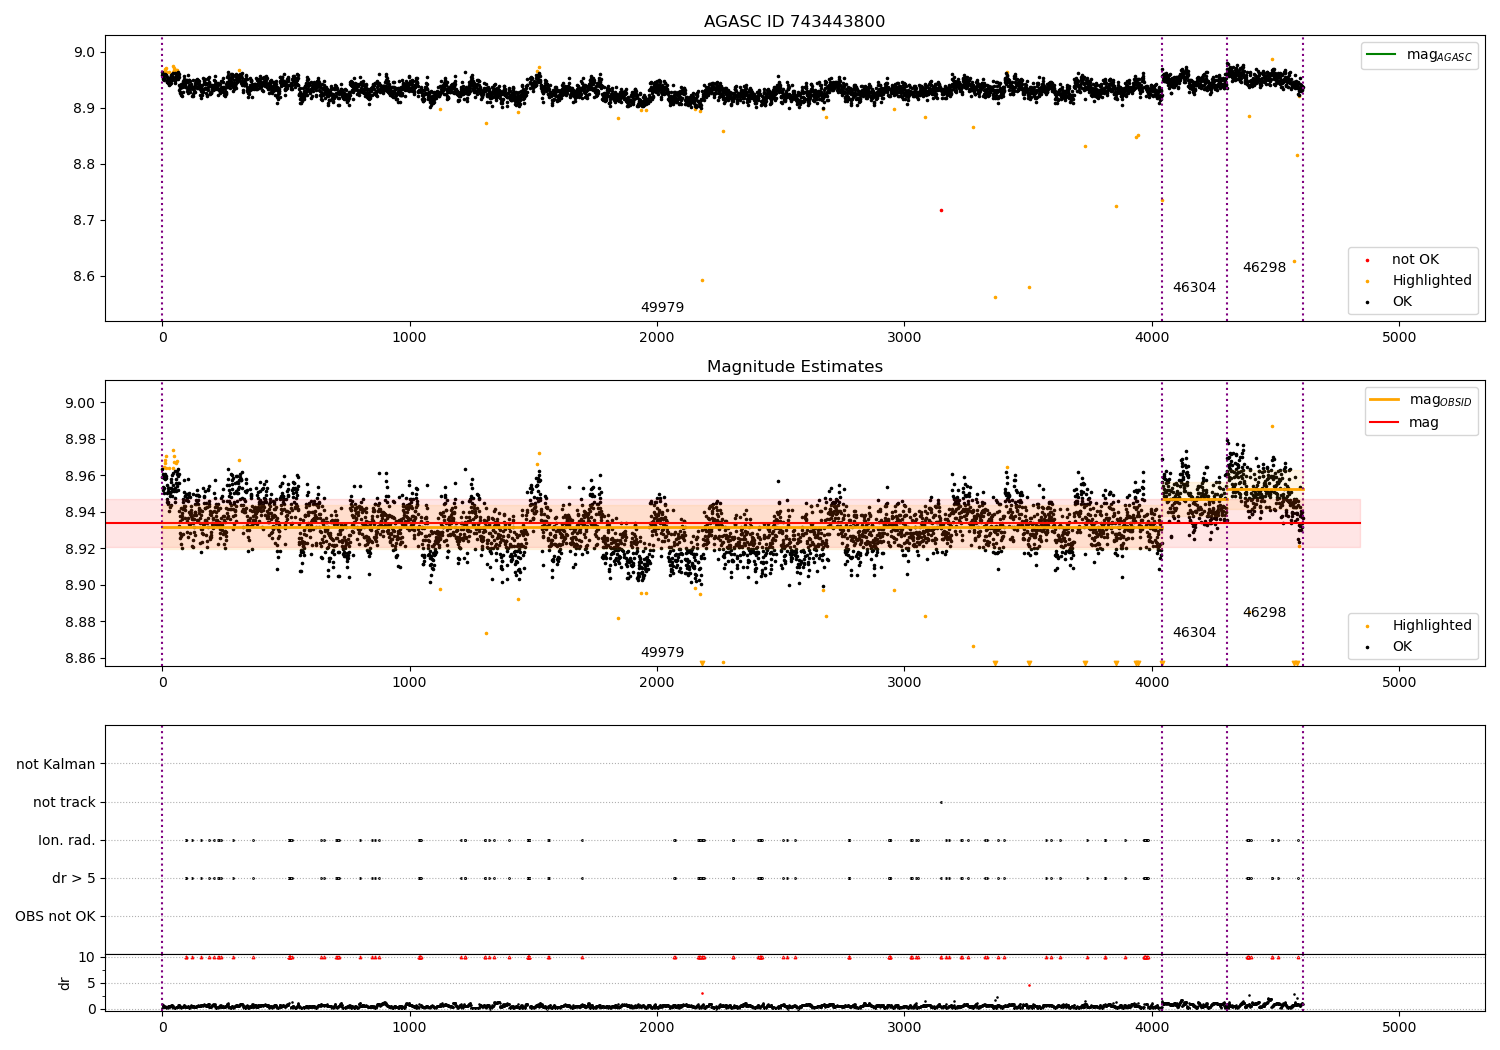Click the 8.6 y-tick in the top plot
1500x1050 pixels.
point(85,277)
